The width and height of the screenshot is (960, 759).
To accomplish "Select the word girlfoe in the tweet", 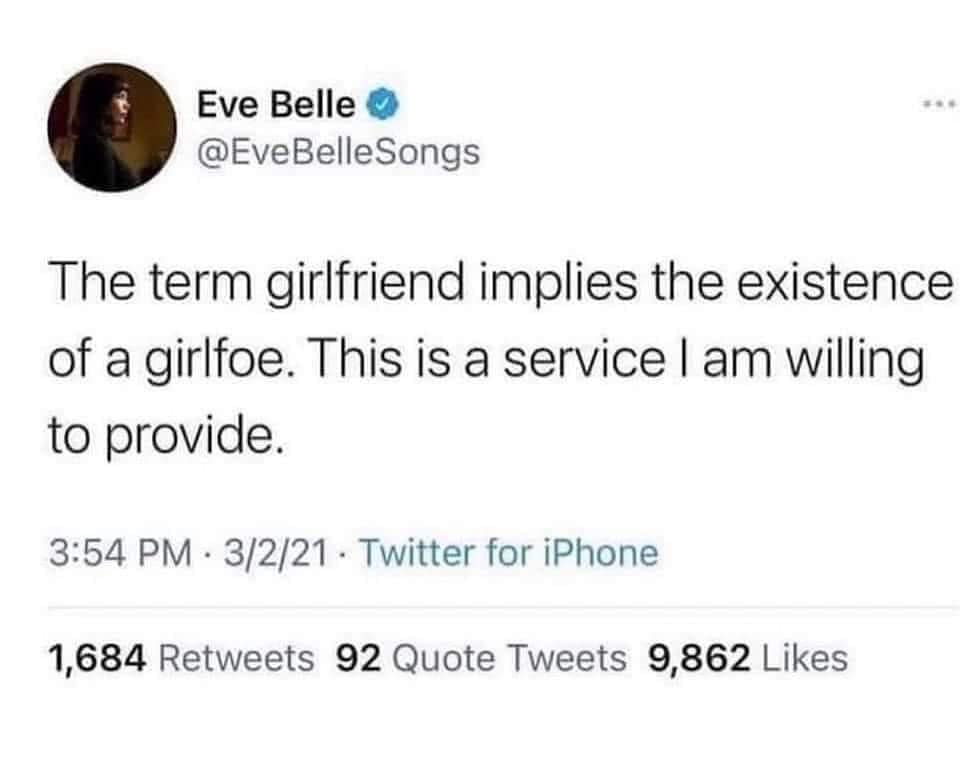I will point(216,358).
